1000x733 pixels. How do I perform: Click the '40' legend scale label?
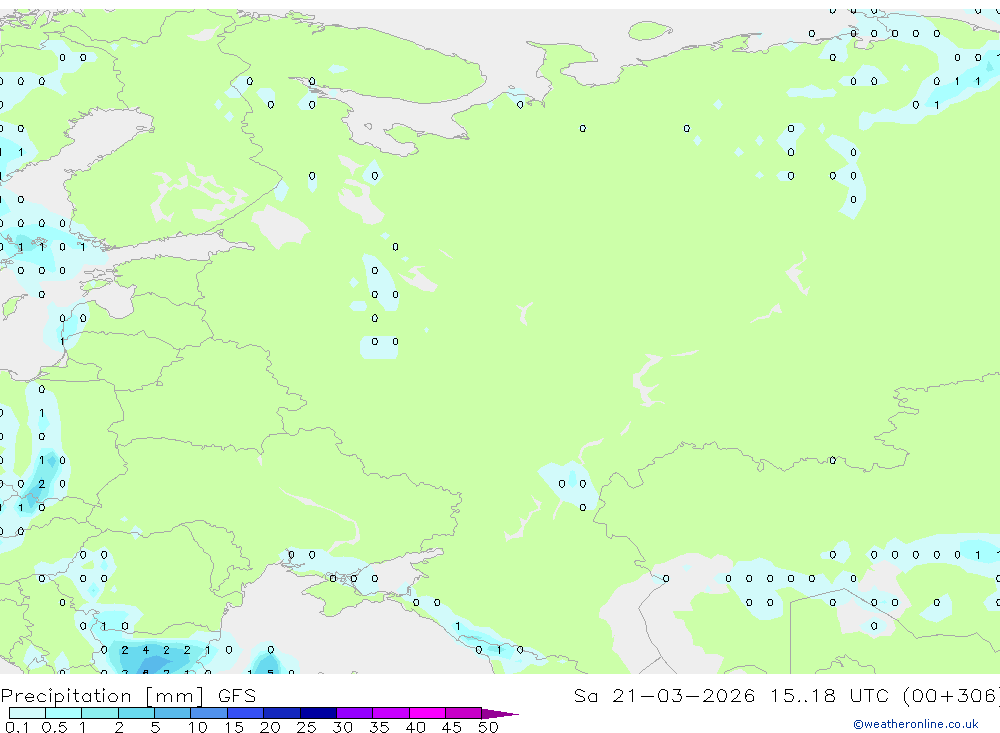click(415, 727)
